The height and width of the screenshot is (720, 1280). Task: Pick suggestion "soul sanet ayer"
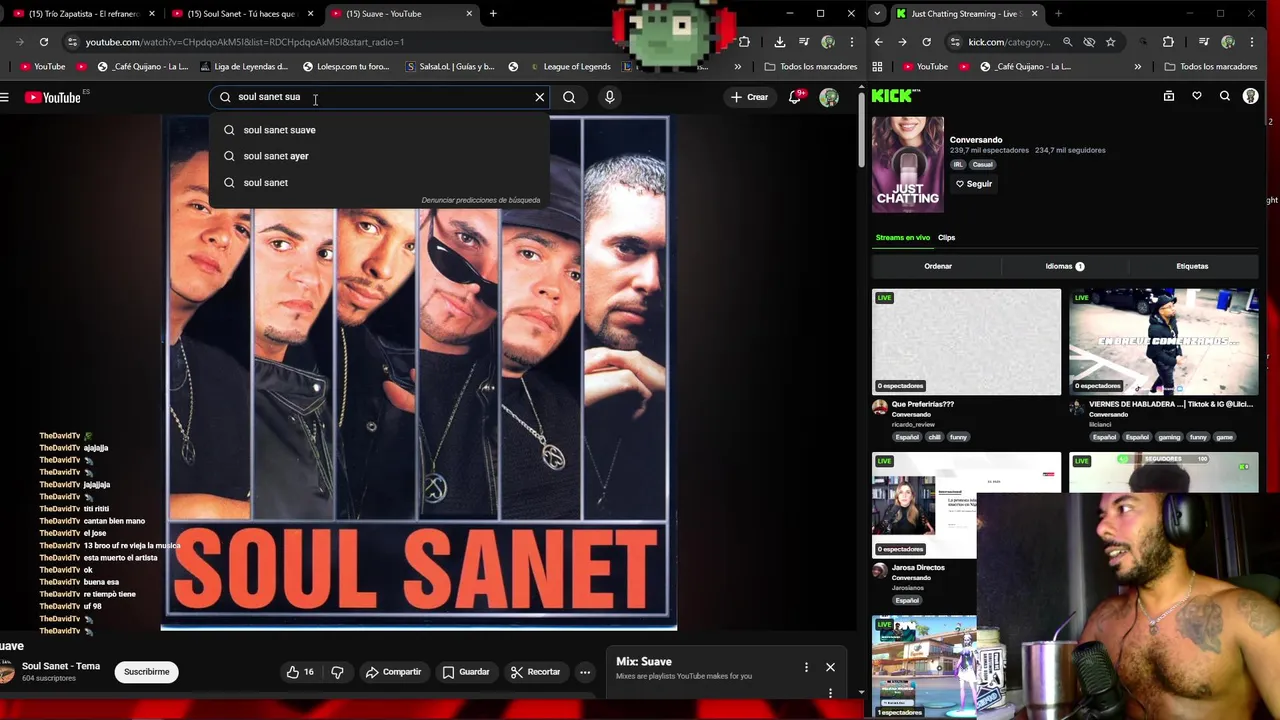[379, 156]
